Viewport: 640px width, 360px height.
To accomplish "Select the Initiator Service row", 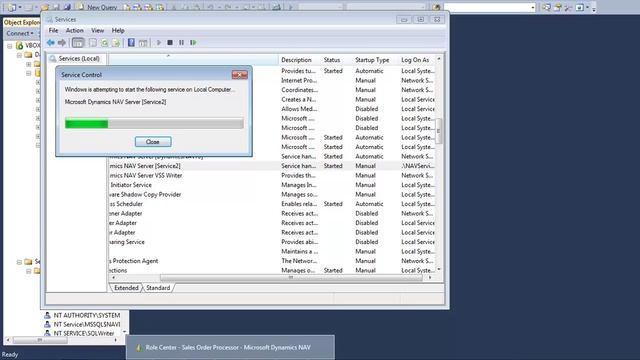I will [x=272, y=185].
